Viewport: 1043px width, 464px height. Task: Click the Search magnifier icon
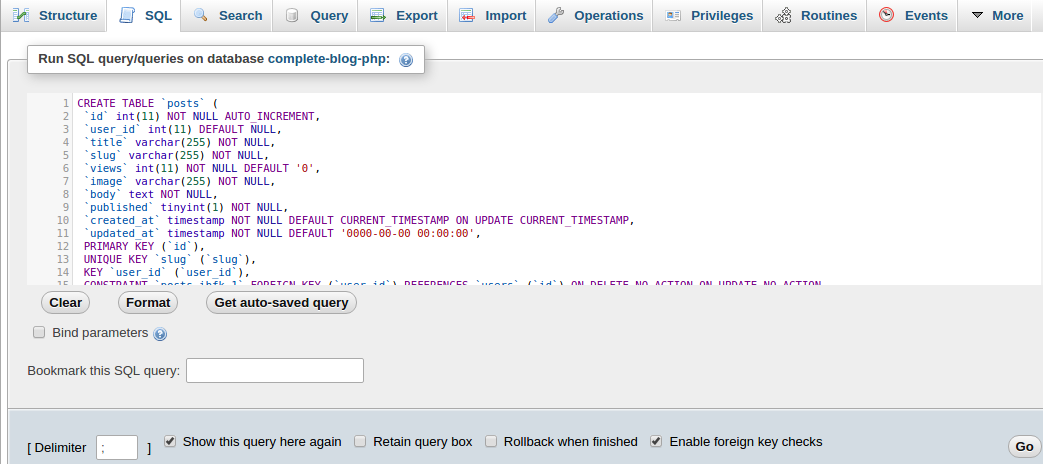[201, 15]
